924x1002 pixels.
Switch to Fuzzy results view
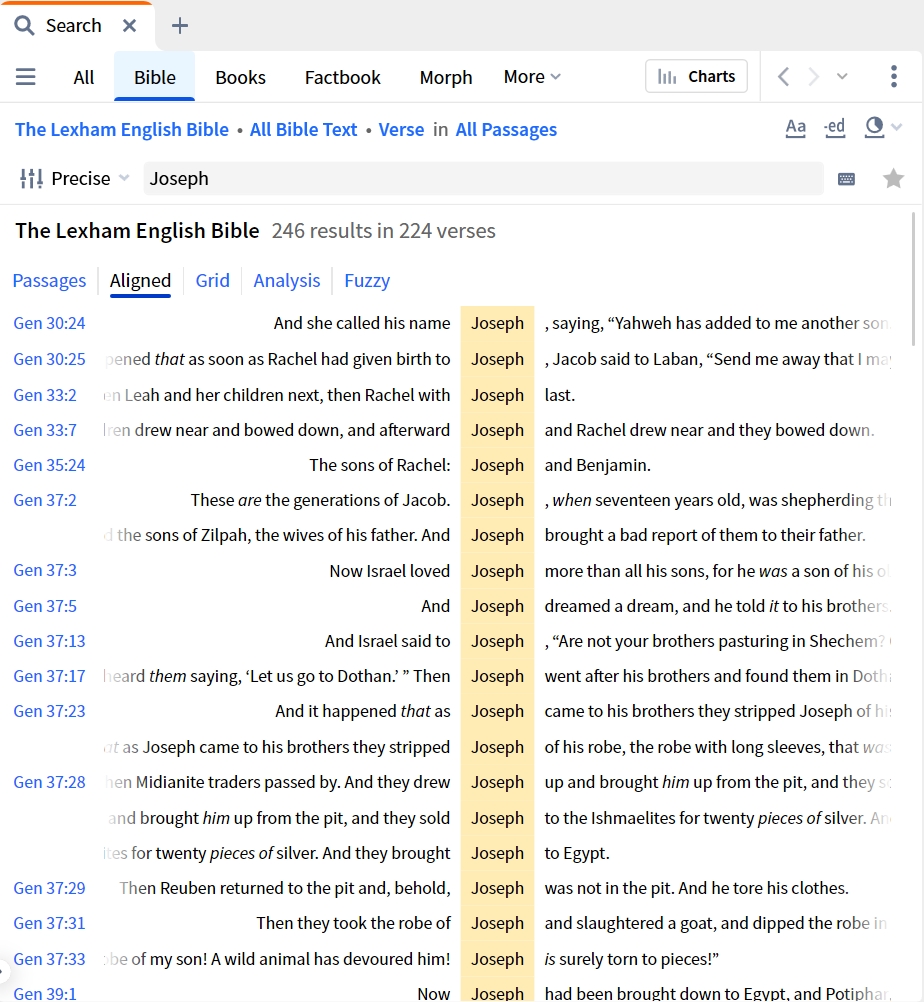367,281
